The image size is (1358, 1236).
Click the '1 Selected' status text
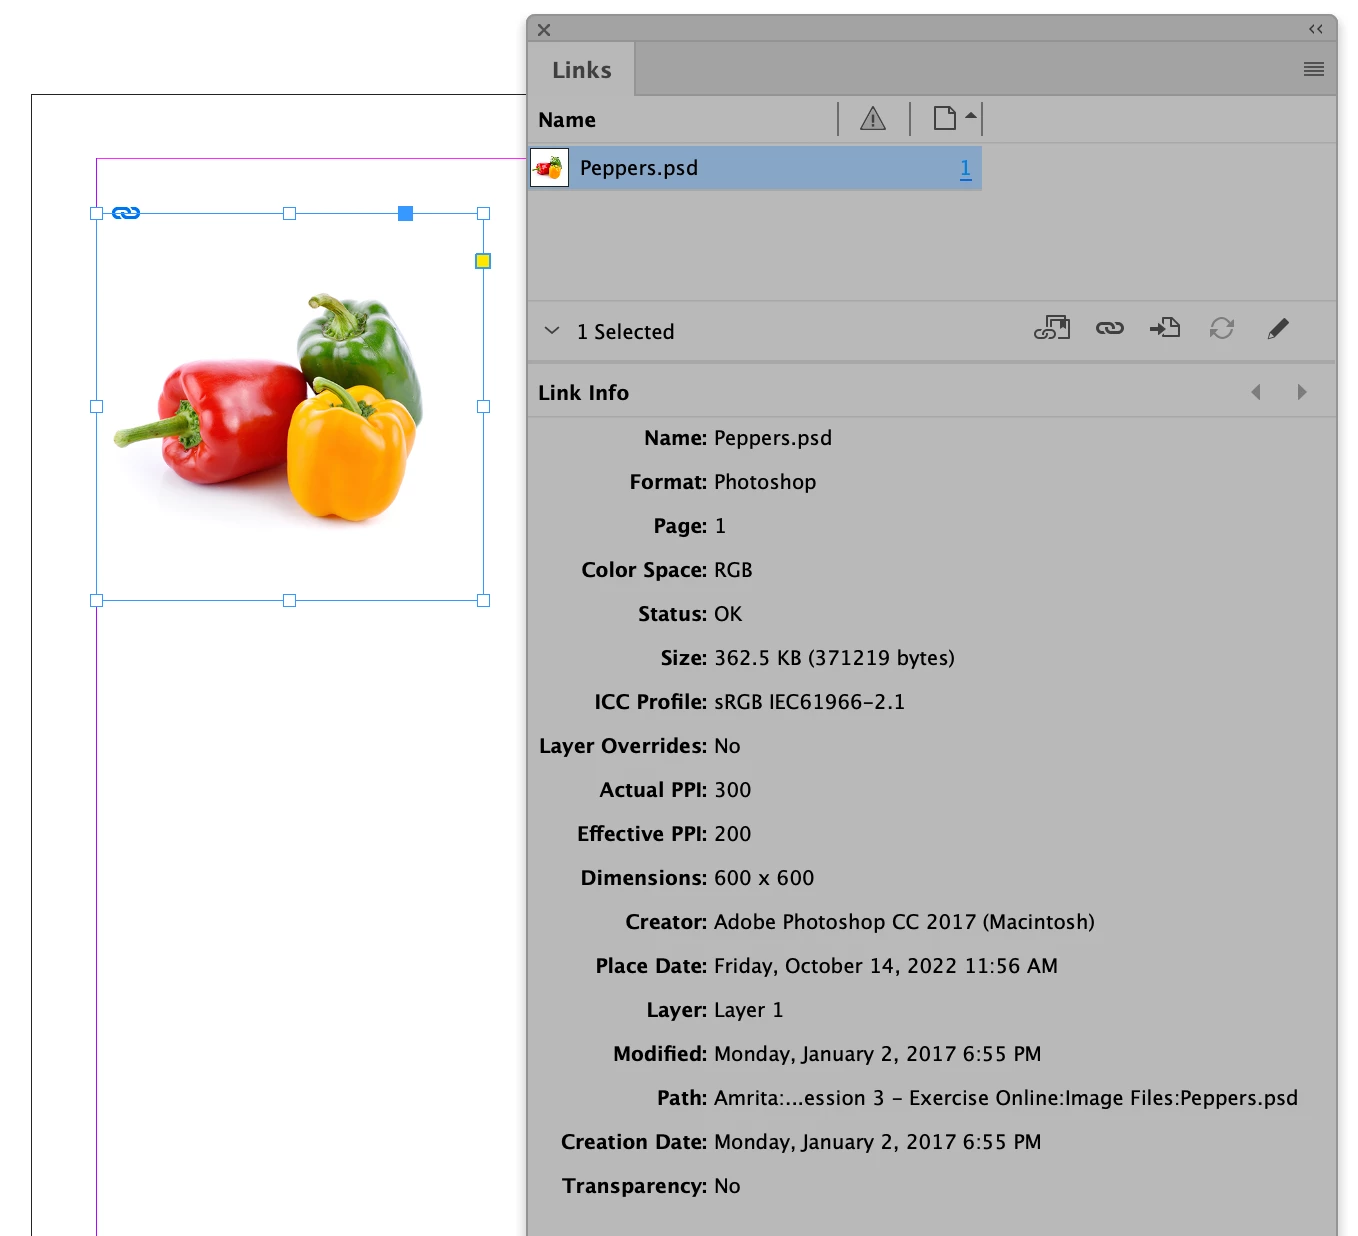(x=626, y=332)
